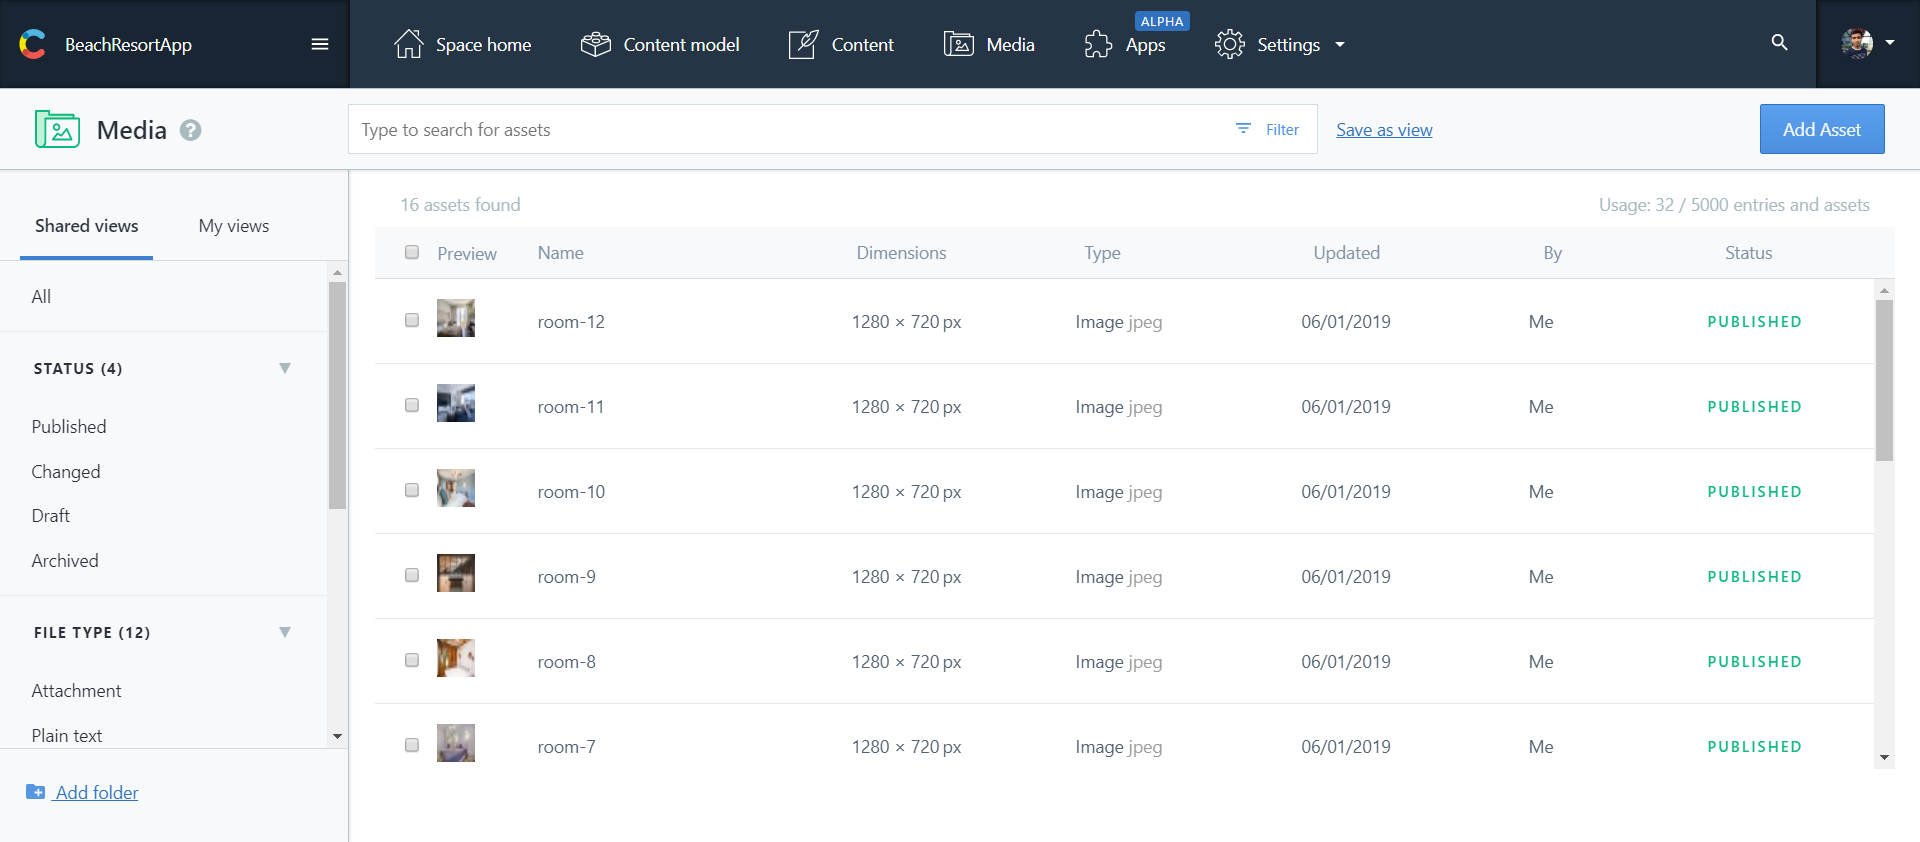Check the room-11 row checkbox
The image size is (1920, 842).
(x=412, y=405)
